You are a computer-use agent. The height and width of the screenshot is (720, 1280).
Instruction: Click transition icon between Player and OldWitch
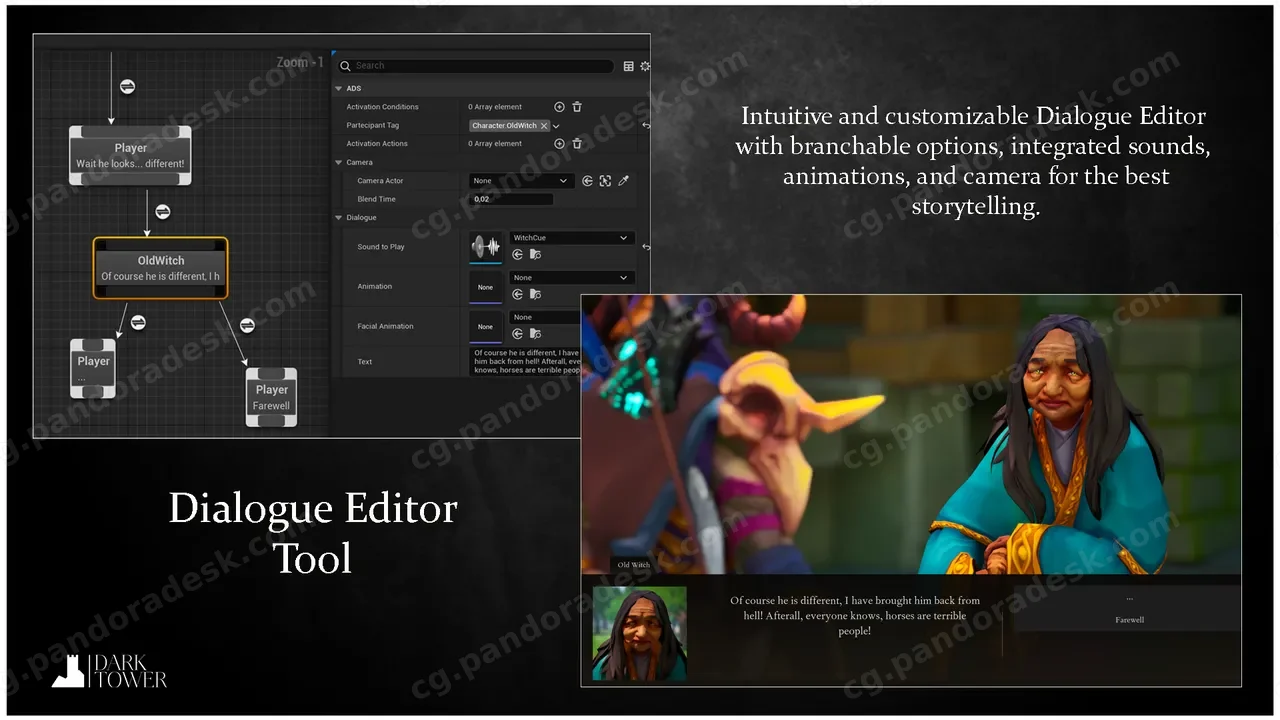tap(163, 212)
